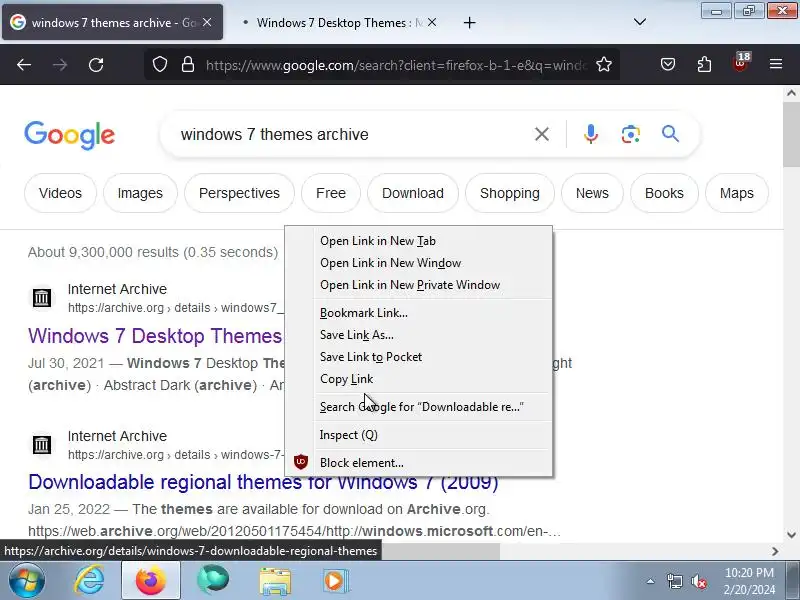Select the Books filter chip
The width and height of the screenshot is (800, 600).
(x=664, y=193)
